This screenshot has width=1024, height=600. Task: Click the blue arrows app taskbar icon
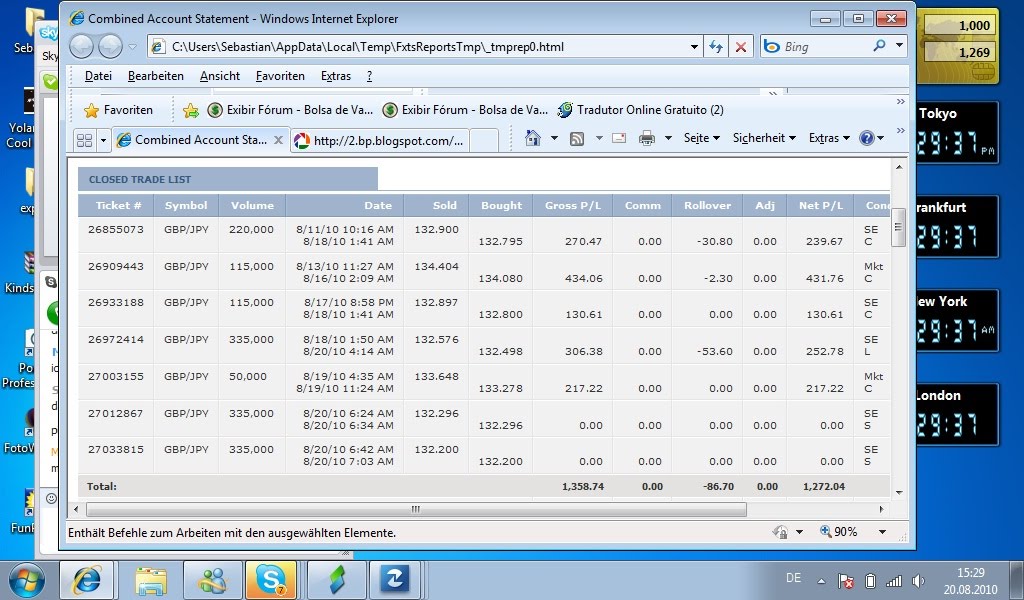click(x=395, y=580)
